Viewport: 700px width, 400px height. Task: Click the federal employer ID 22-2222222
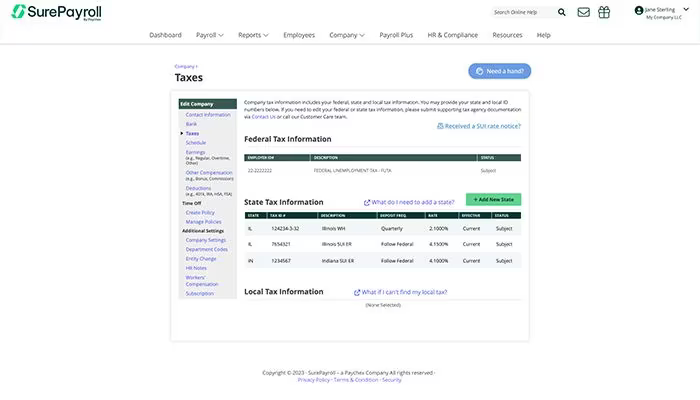[x=260, y=171]
